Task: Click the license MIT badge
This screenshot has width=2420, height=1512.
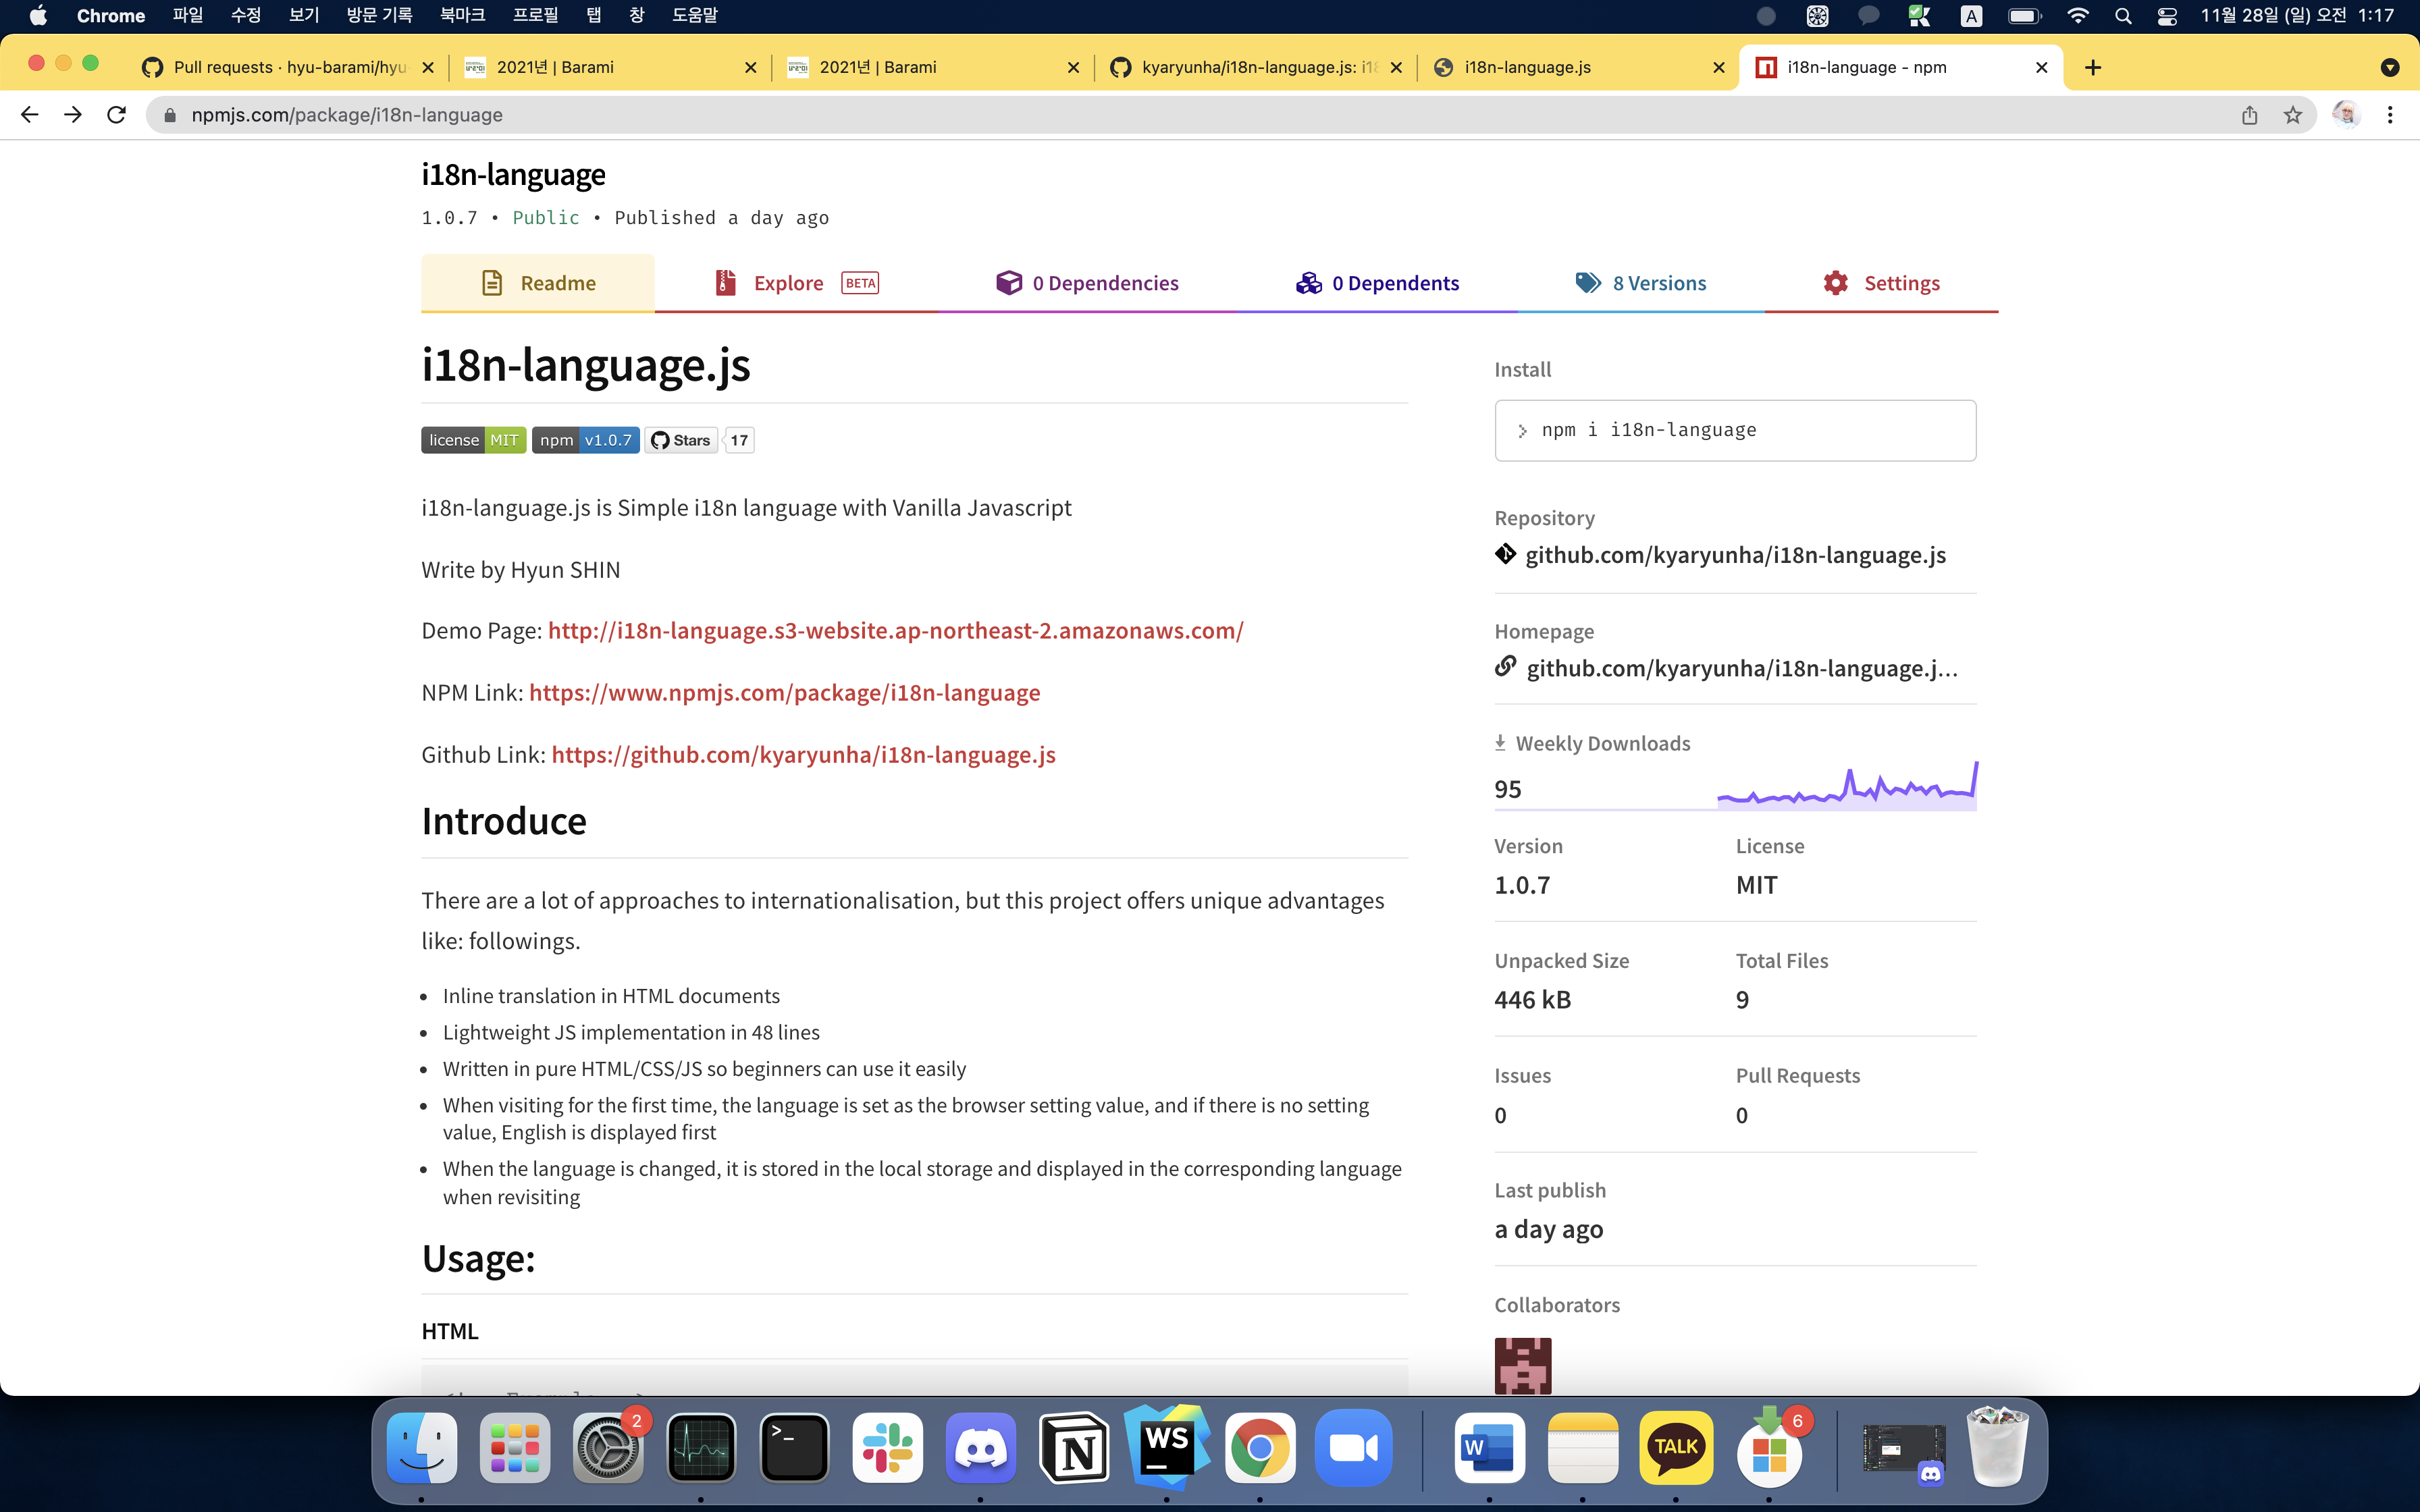Action: click(x=473, y=440)
